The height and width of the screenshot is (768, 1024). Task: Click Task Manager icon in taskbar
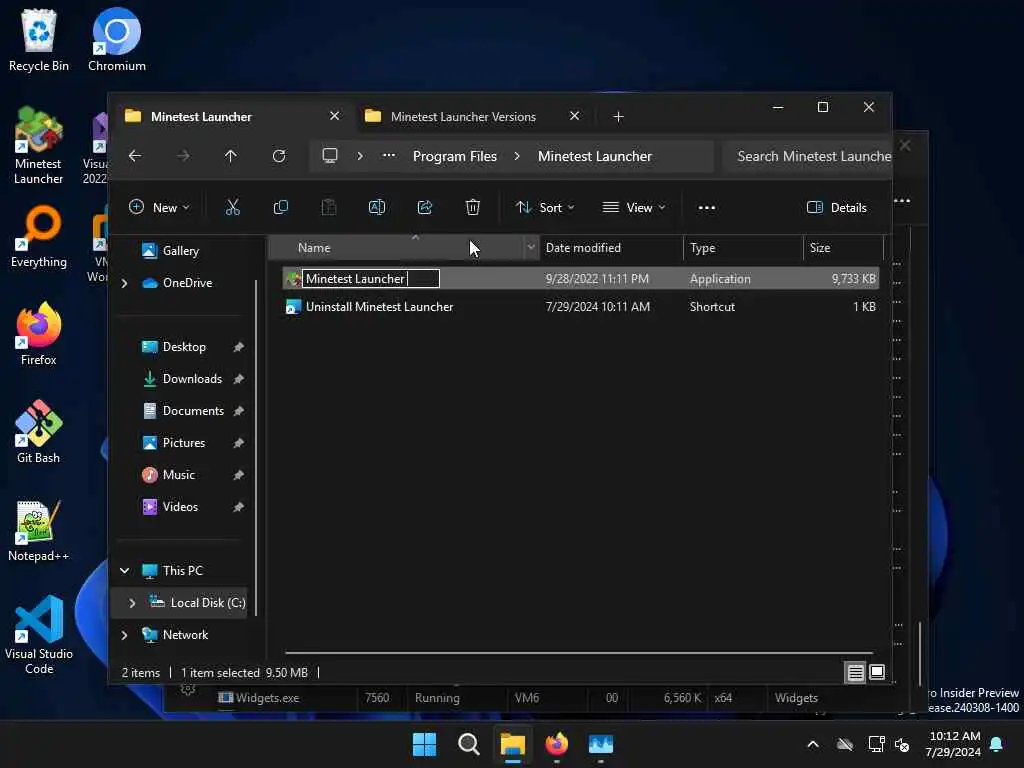[x=601, y=744]
